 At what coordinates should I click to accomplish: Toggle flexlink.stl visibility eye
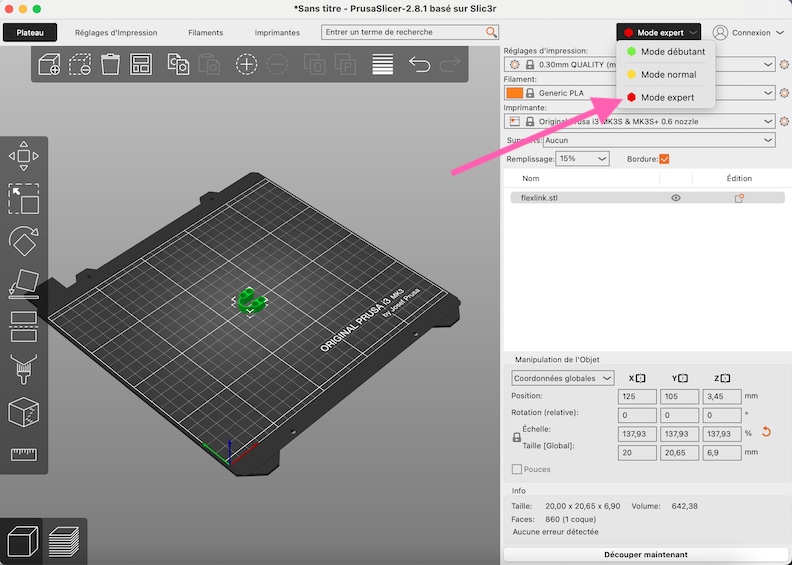pos(676,198)
